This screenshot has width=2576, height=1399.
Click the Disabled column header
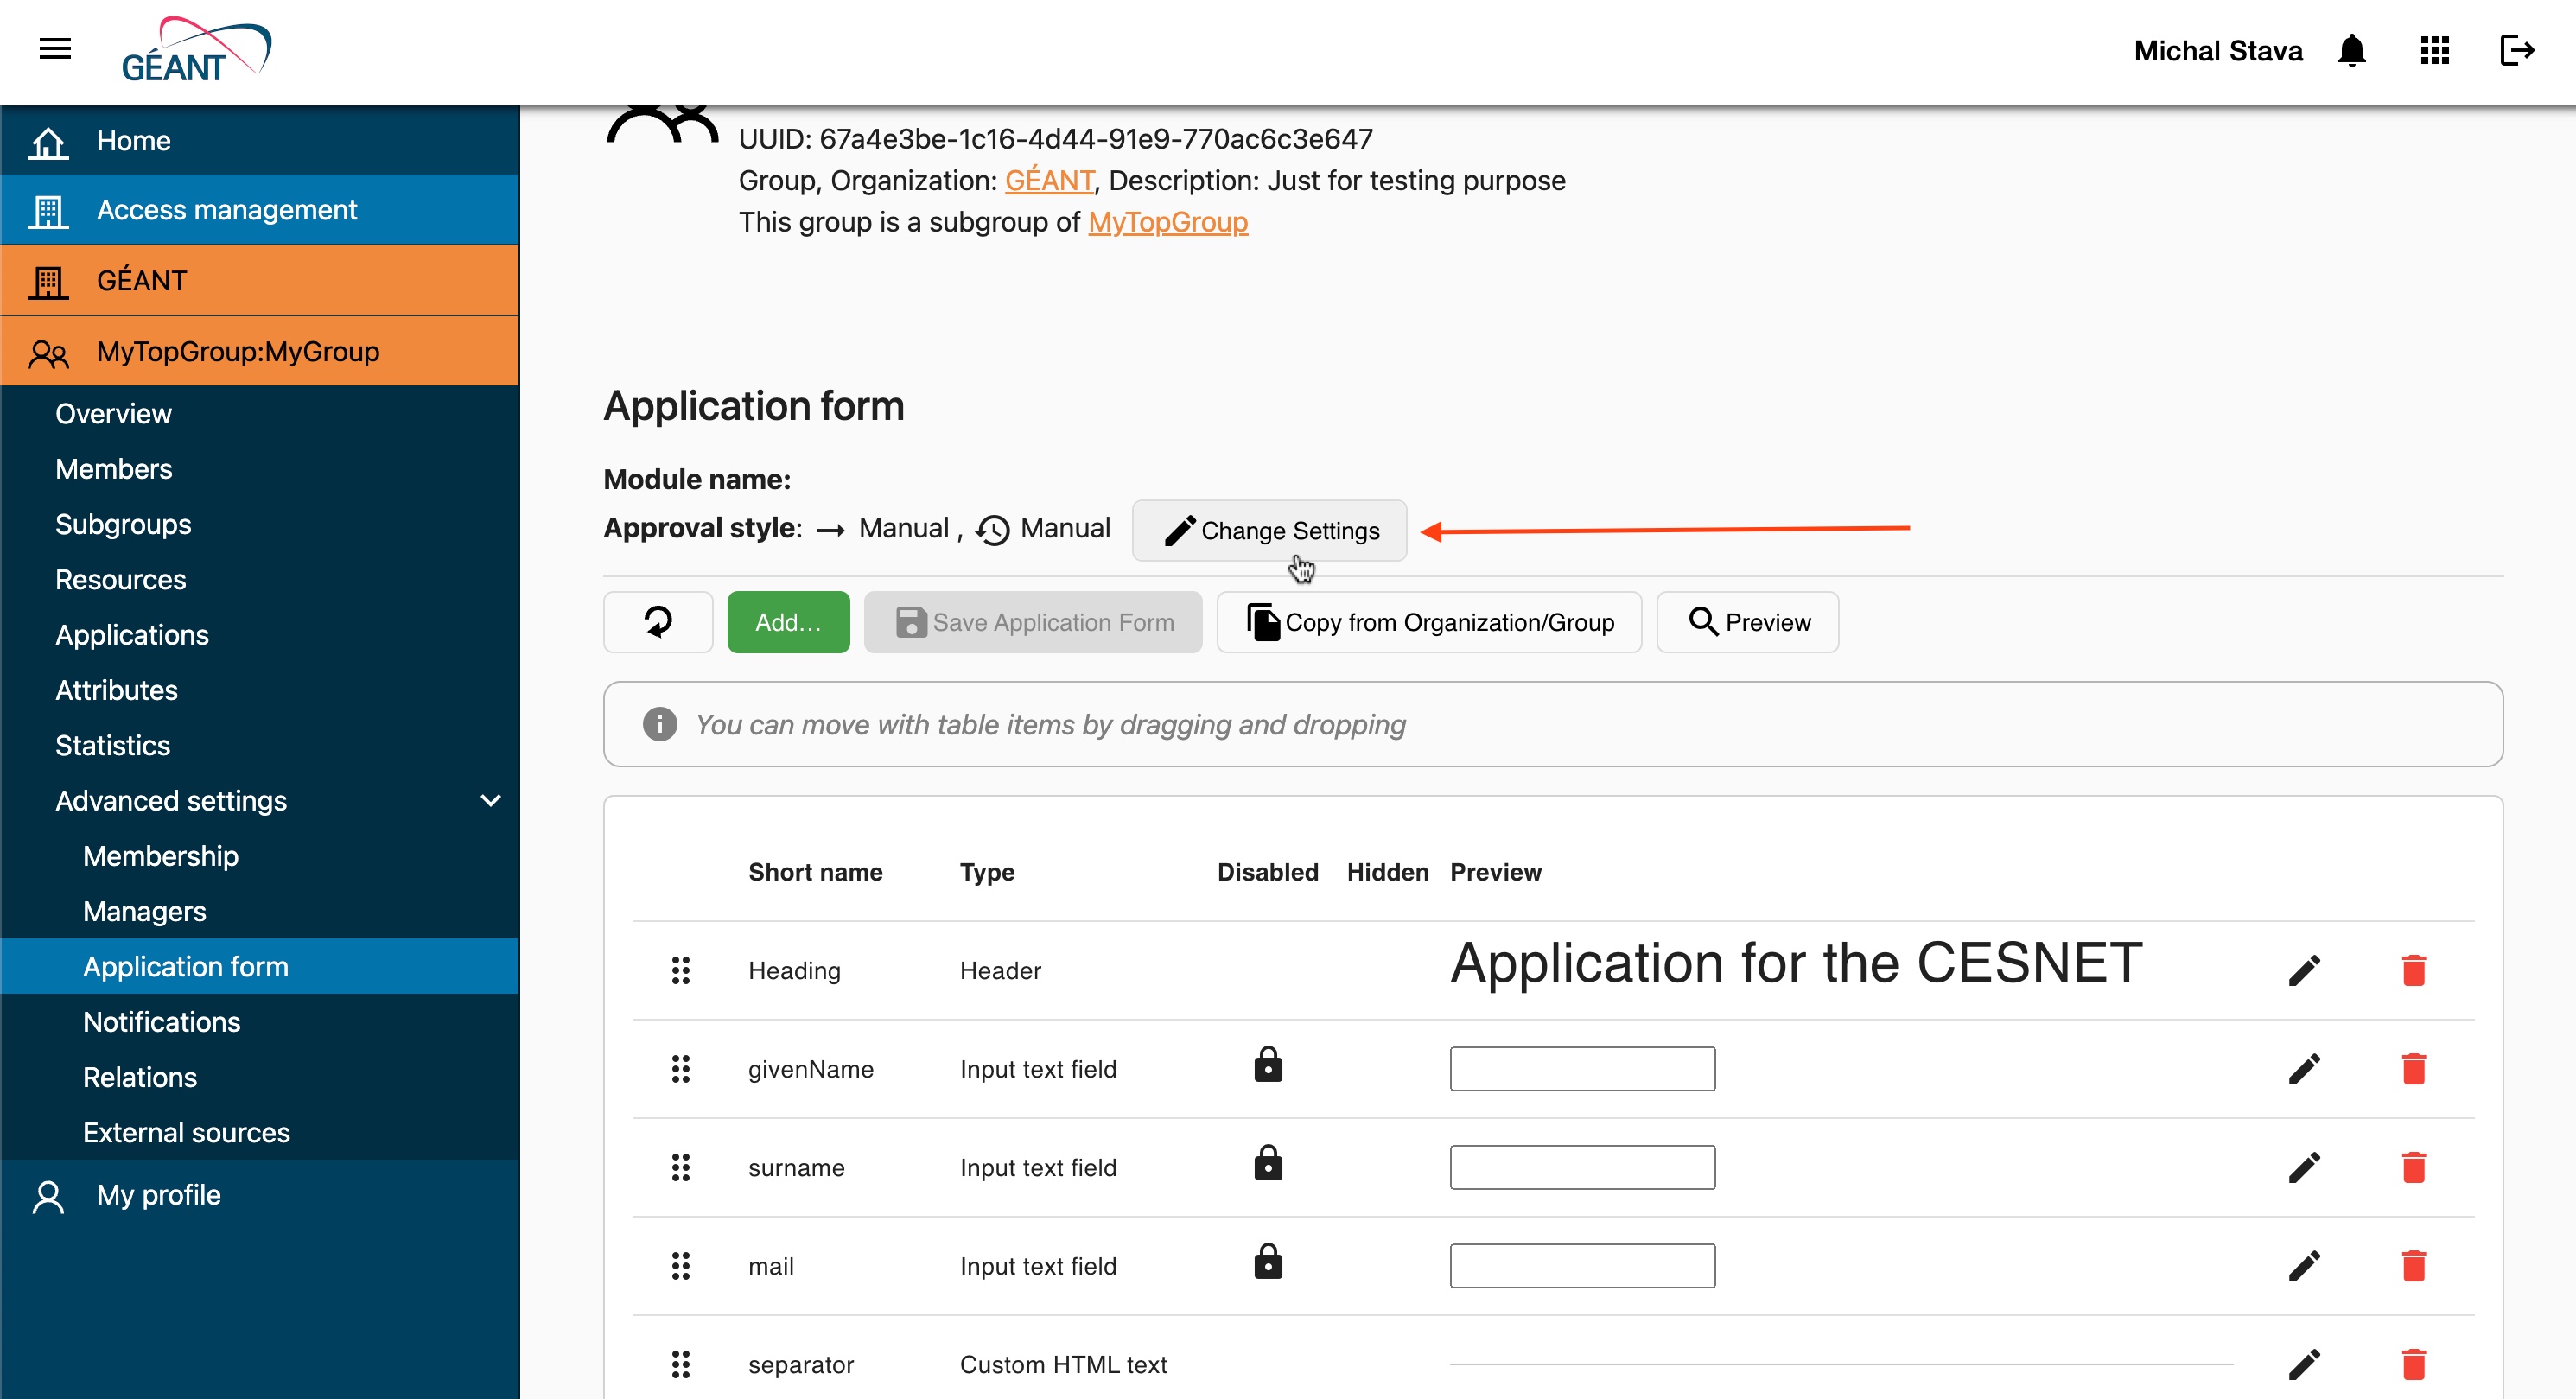[1267, 872]
